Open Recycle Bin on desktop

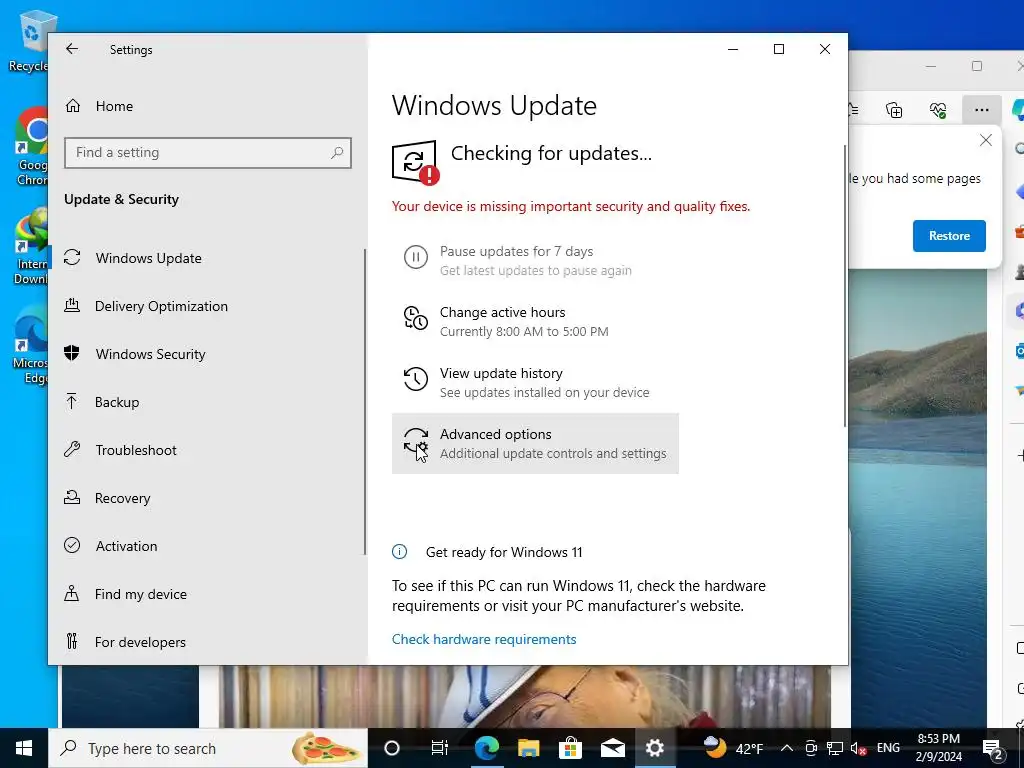coord(30,42)
